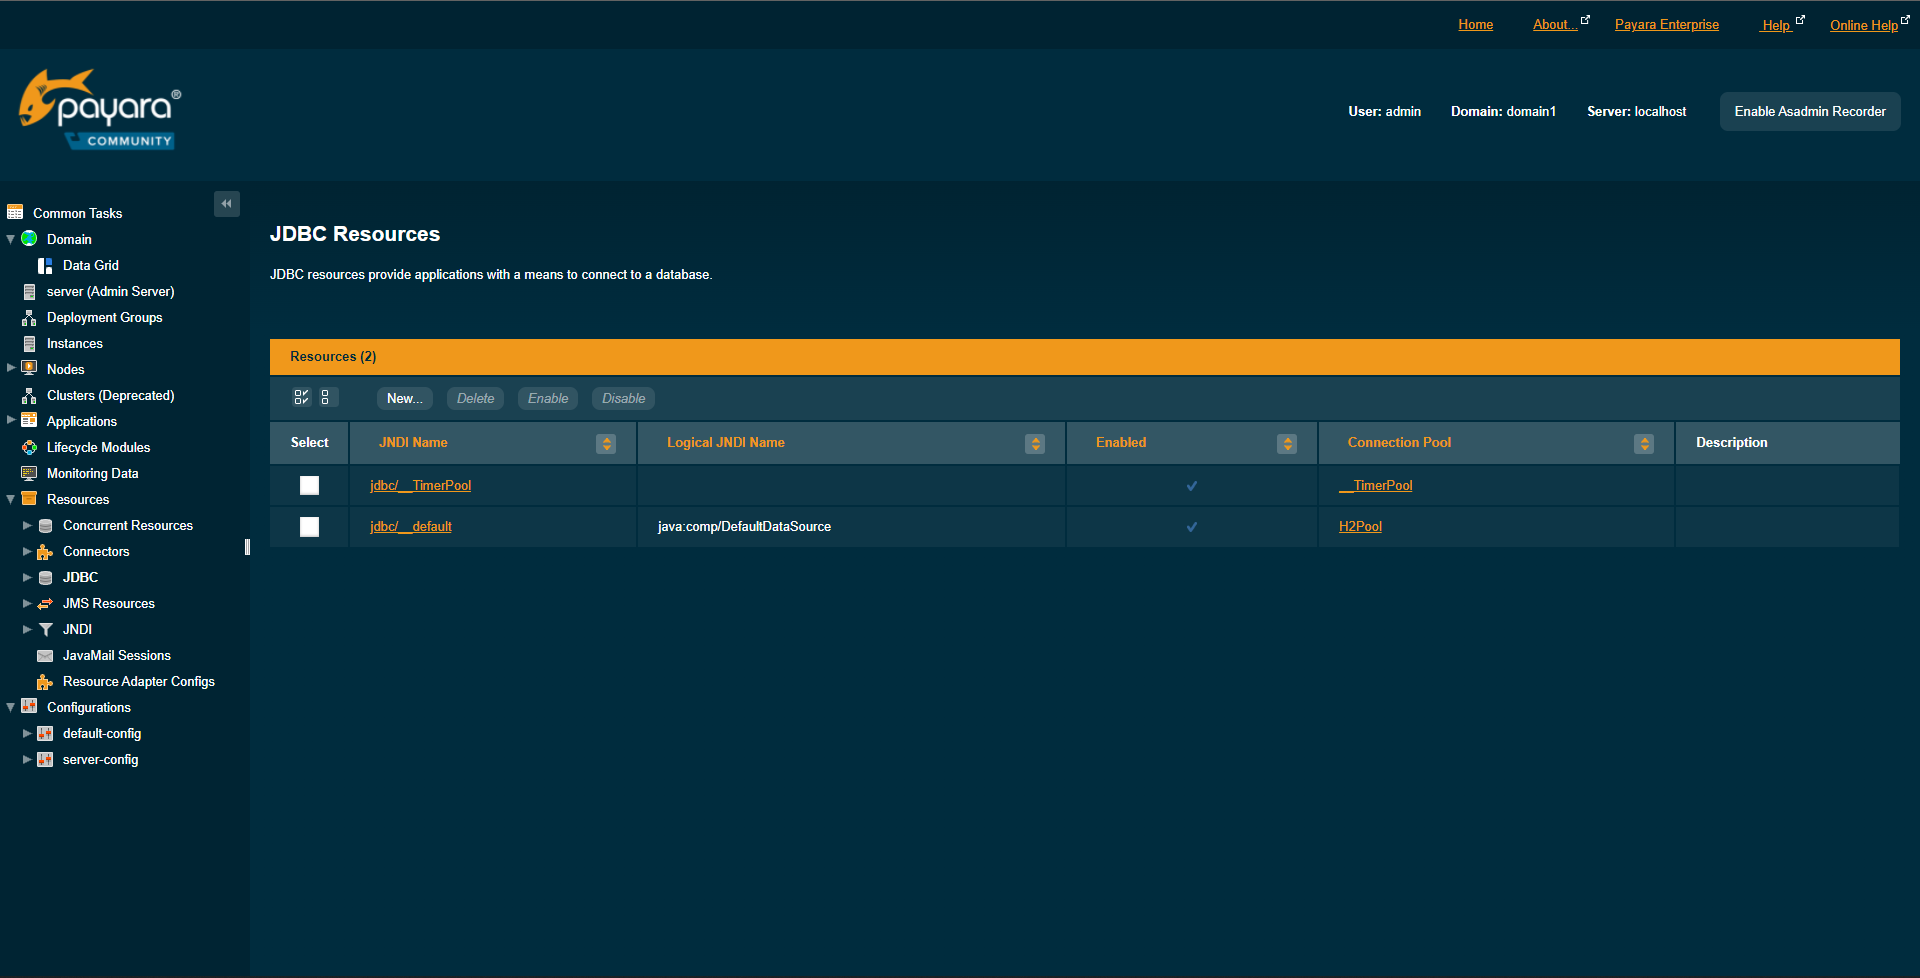Click the Monitoring Data monitor icon

(29, 473)
